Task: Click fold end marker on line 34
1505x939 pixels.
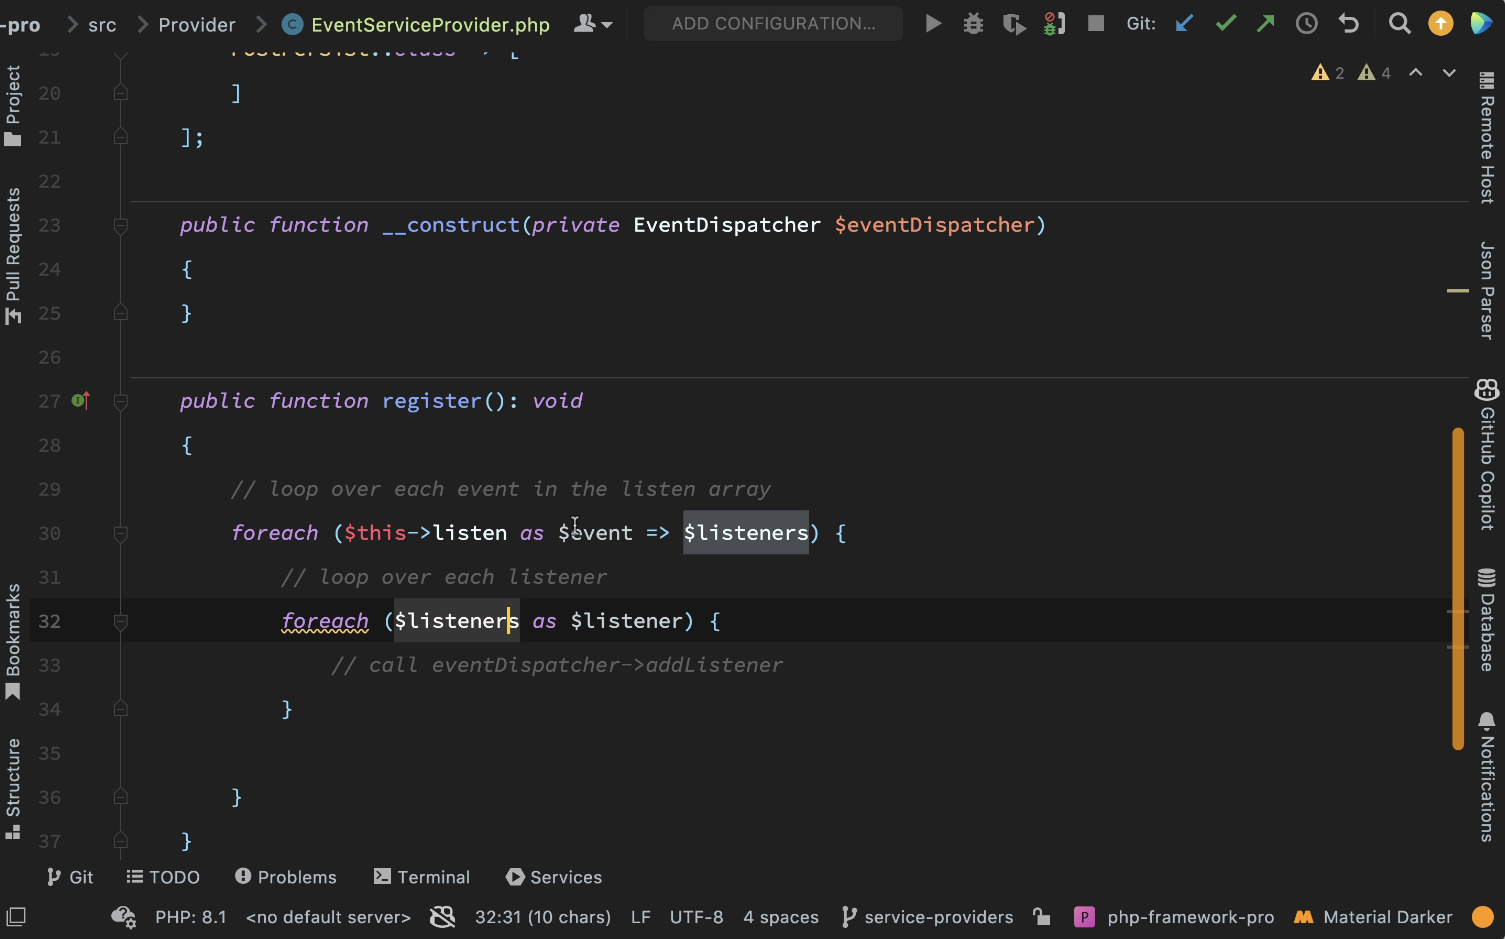Action: (120, 709)
